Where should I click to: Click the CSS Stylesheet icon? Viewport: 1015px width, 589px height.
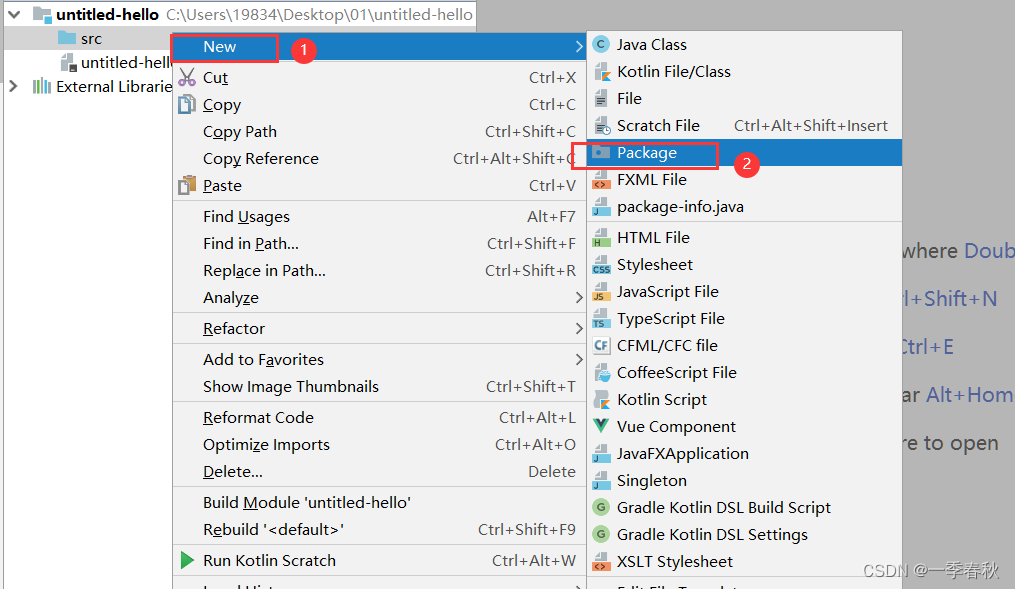(x=600, y=264)
